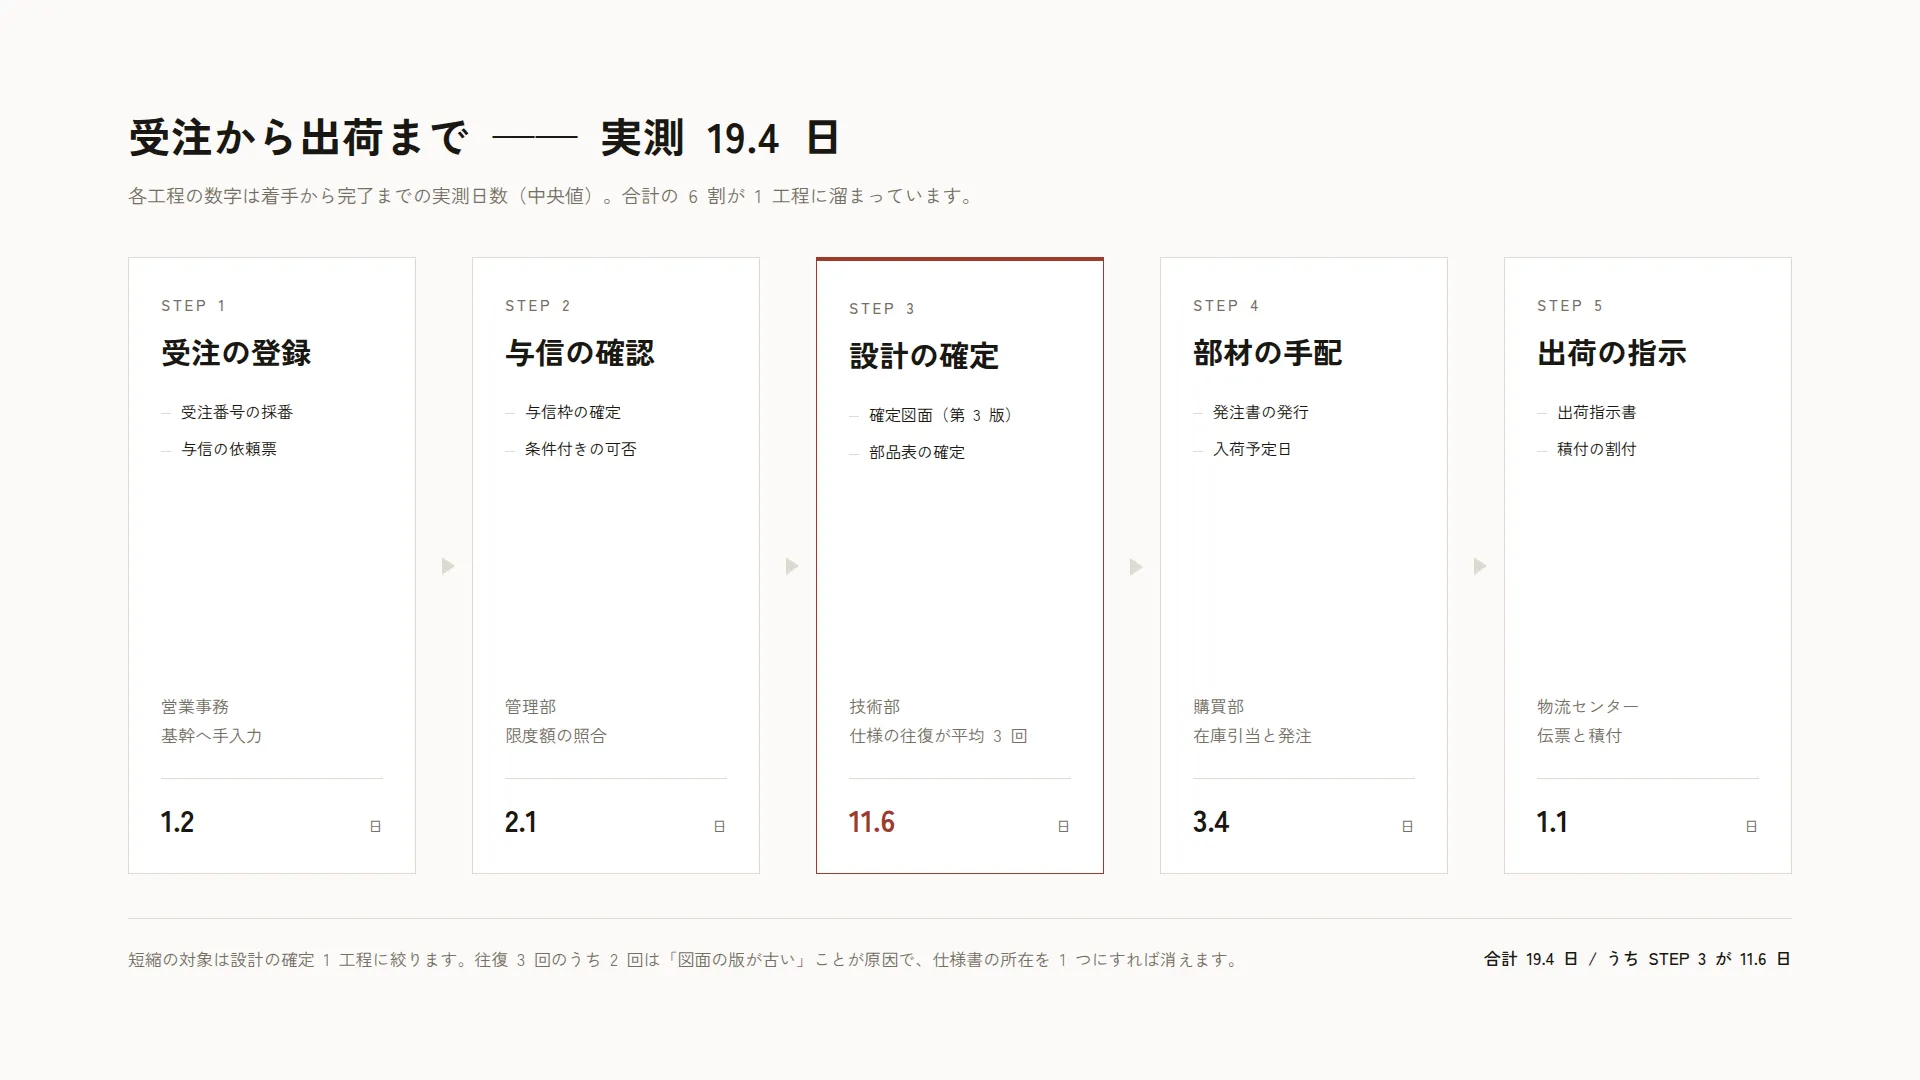Viewport: 1920px width, 1080px height.
Task: Click the item 発注書の発行
Action: [x=1261, y=412]
